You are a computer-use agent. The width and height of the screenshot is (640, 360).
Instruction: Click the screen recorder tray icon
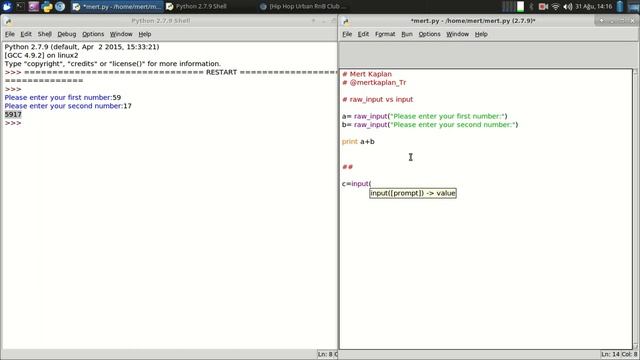click(543, 7)
